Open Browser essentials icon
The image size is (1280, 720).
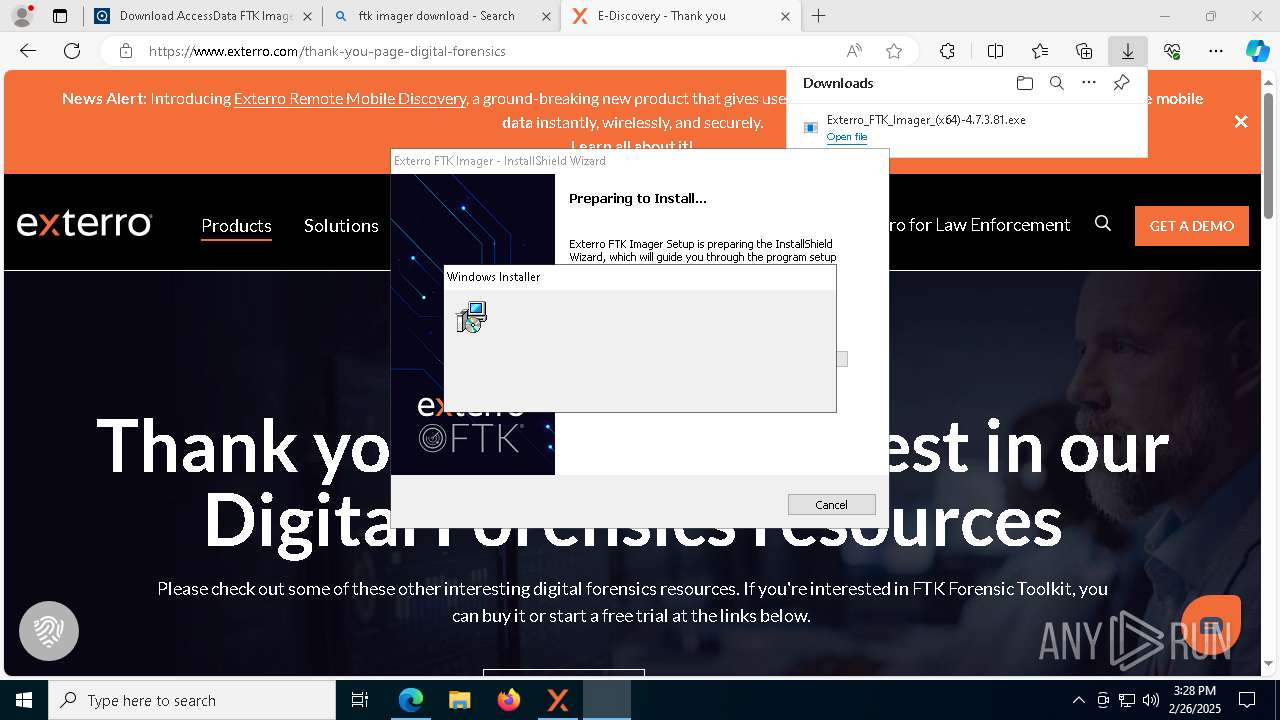pos(1172,51)
